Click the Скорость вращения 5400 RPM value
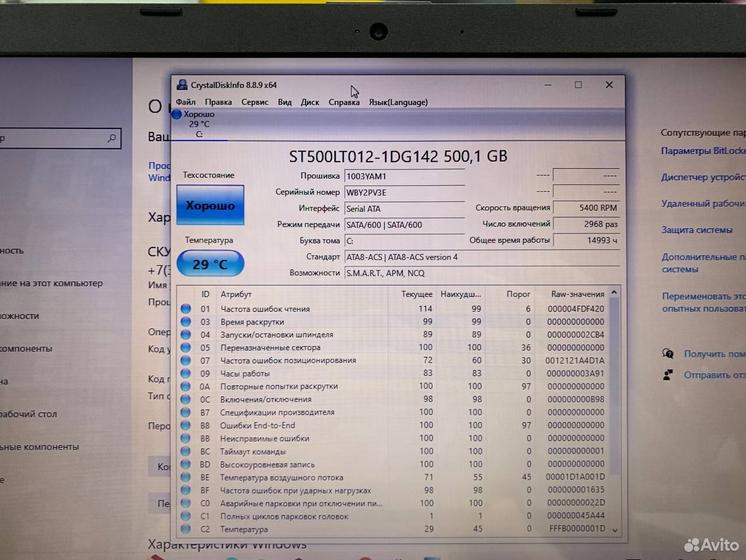Screen dimensions: 746x560 coord(586,208)
